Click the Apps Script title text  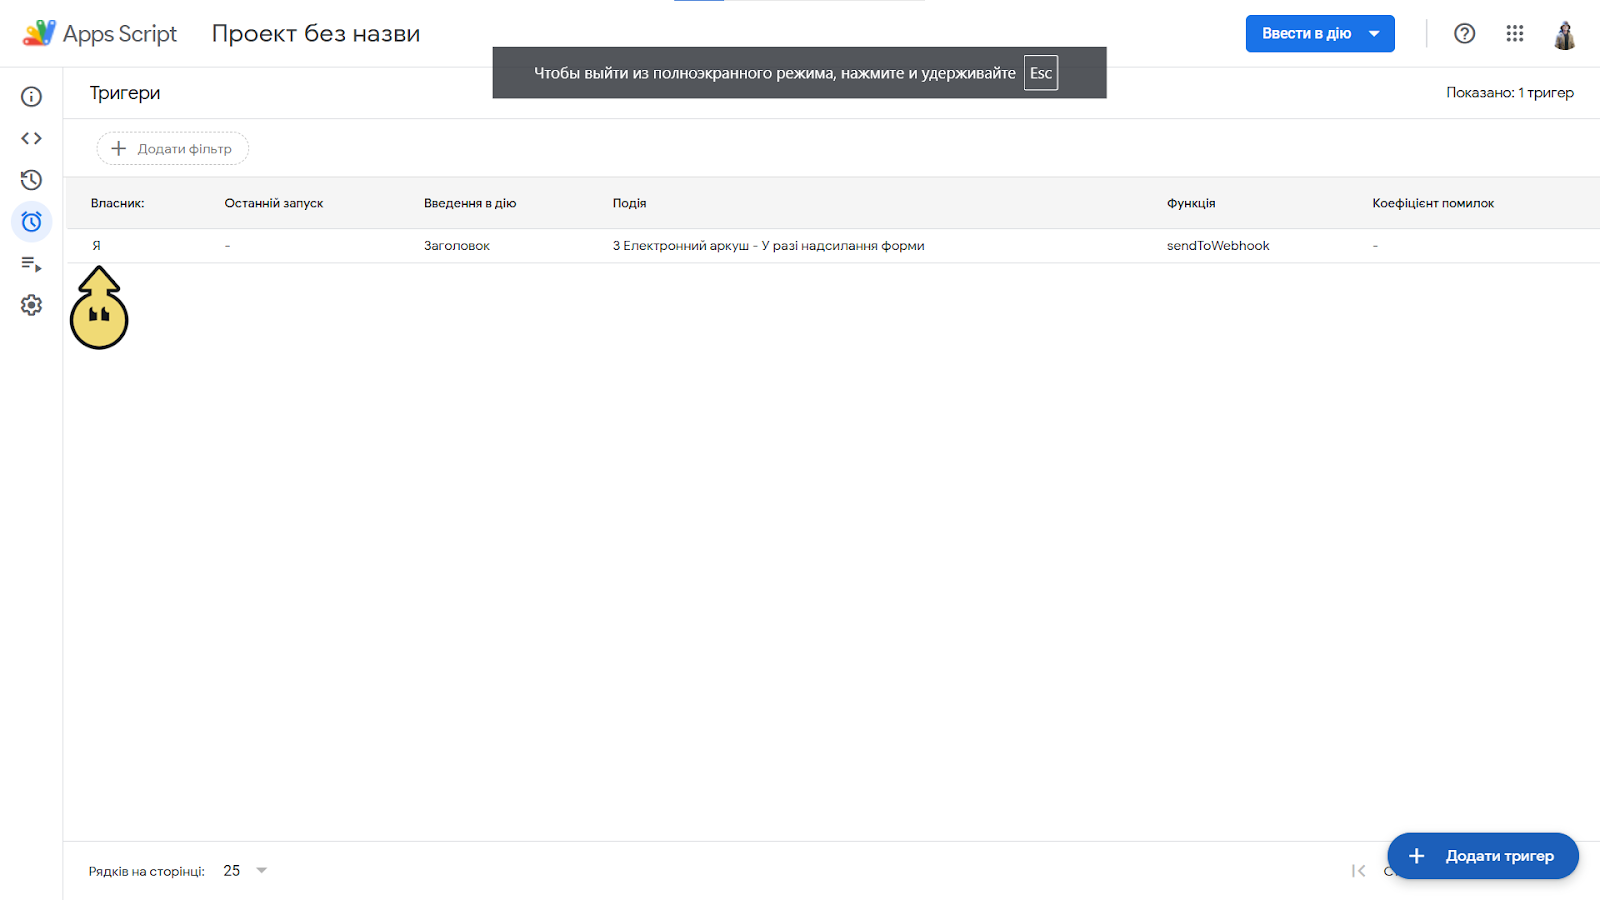[120, 34]
